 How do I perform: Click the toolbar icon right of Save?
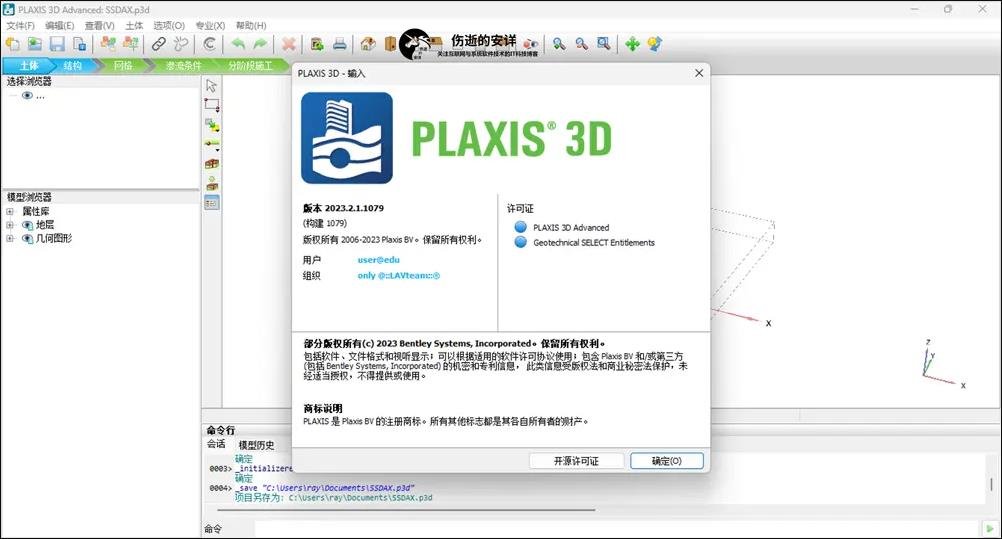tap(79, 44)
